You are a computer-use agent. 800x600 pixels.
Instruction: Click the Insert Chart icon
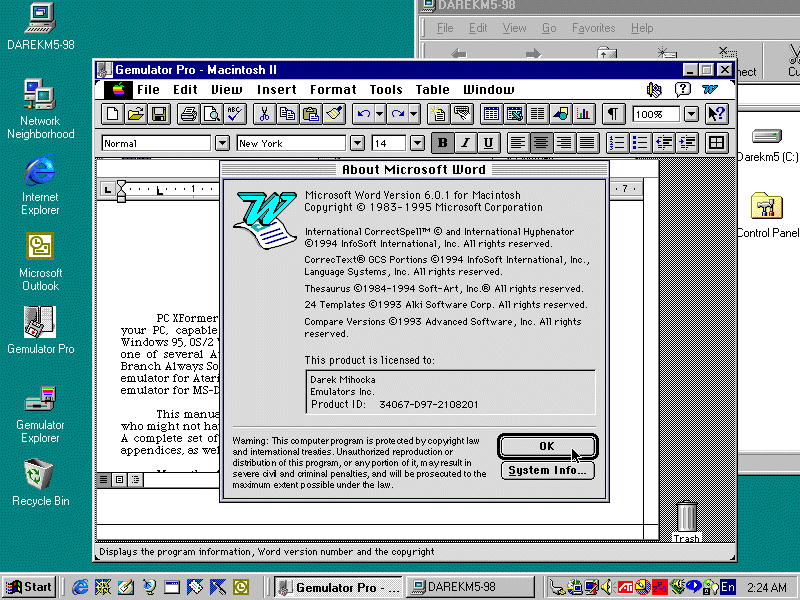tap(583, 114)
